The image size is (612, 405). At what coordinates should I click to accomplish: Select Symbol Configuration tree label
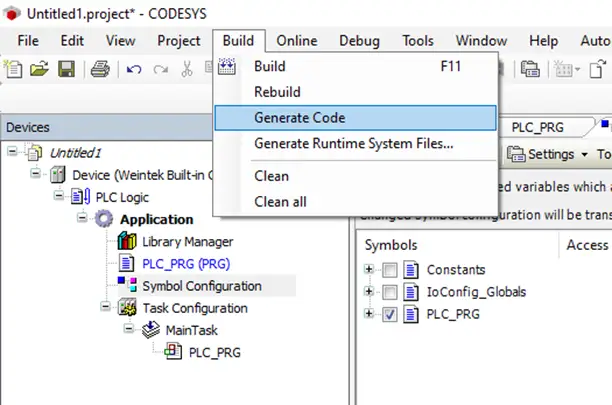tap(202, 286)
